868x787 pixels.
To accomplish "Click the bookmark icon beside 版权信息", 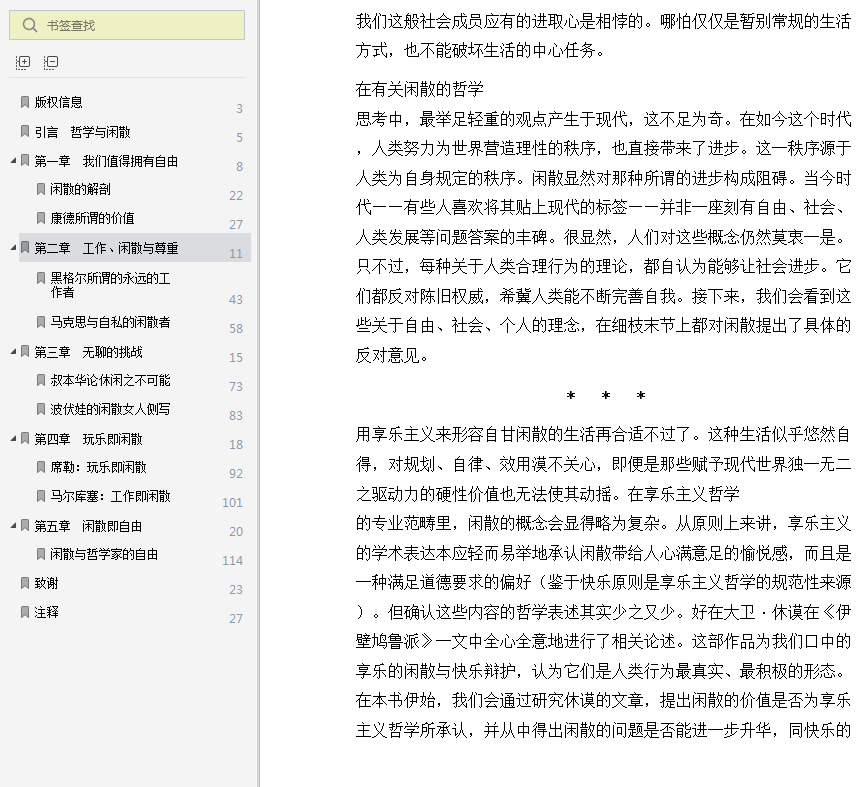I will (x=25, y=102).
